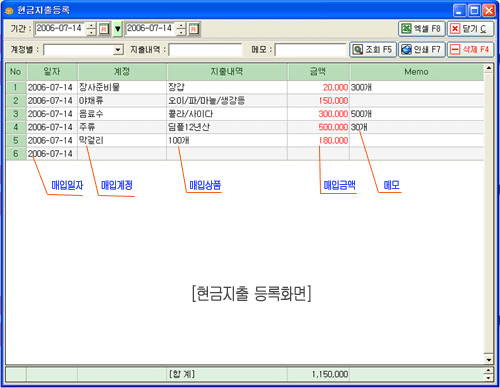500x388 pixels.
Task: Select the 콜라/사이다 detail cell
Action: (x=227, y=114)
